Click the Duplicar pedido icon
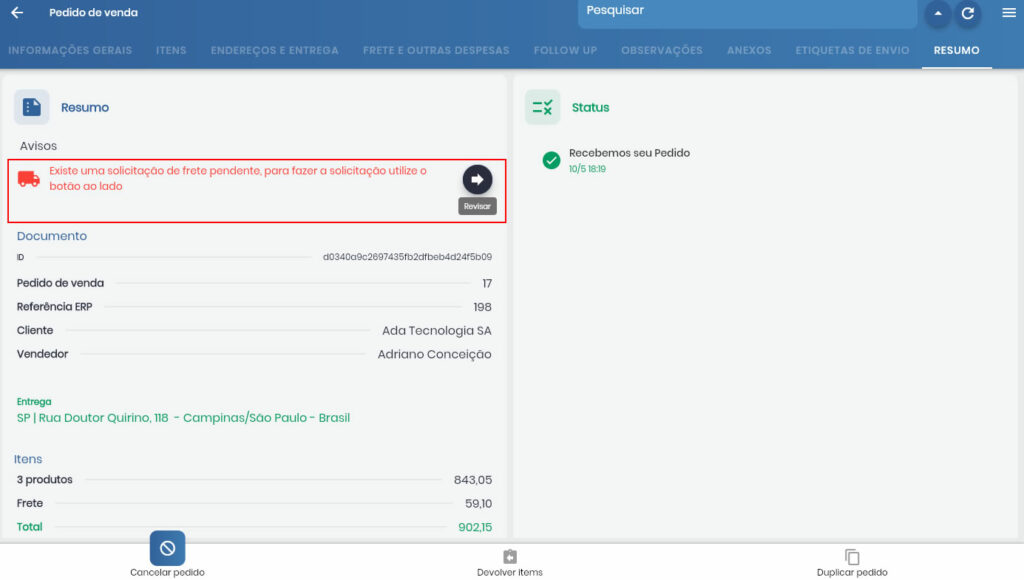 point(852,557)
